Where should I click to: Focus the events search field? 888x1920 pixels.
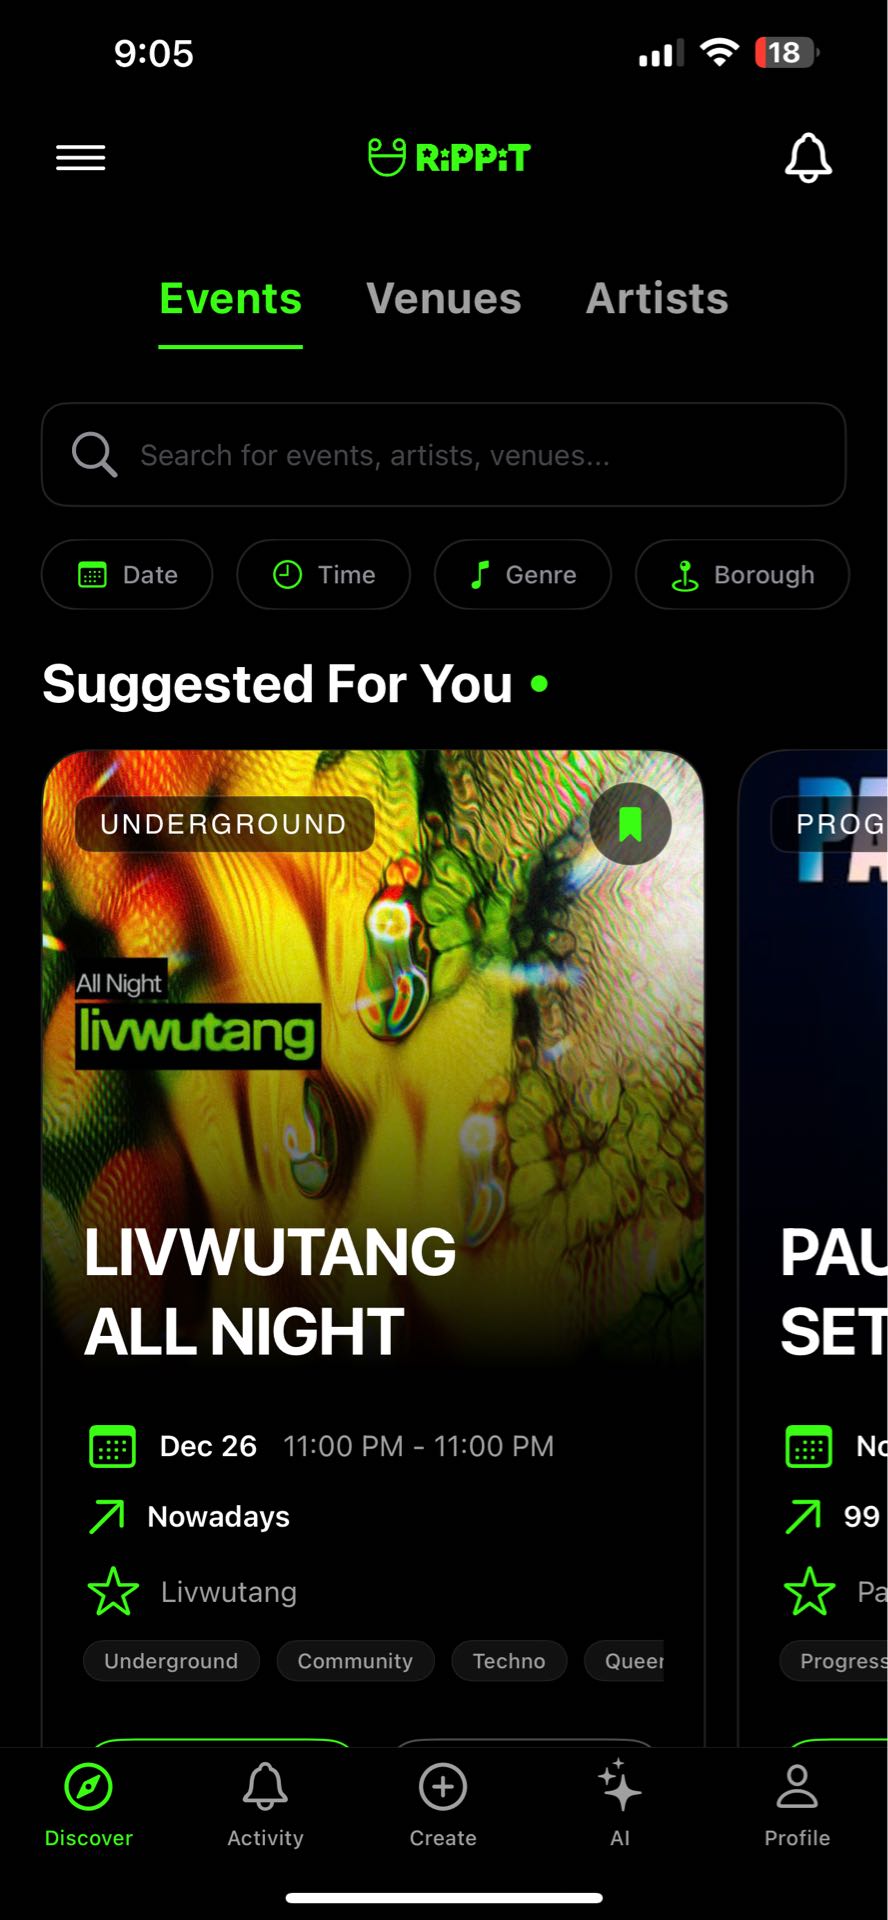pos(444,455)
